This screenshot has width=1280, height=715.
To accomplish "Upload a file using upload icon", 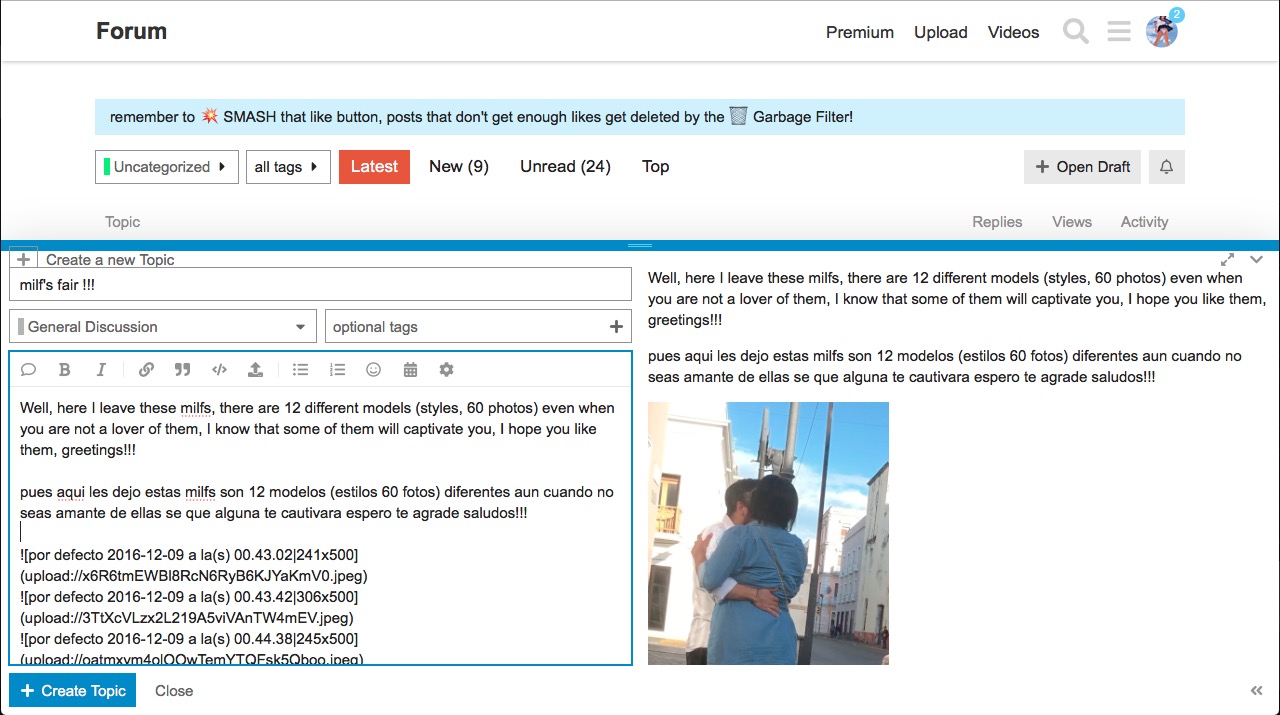I will [x=255, y=370].
